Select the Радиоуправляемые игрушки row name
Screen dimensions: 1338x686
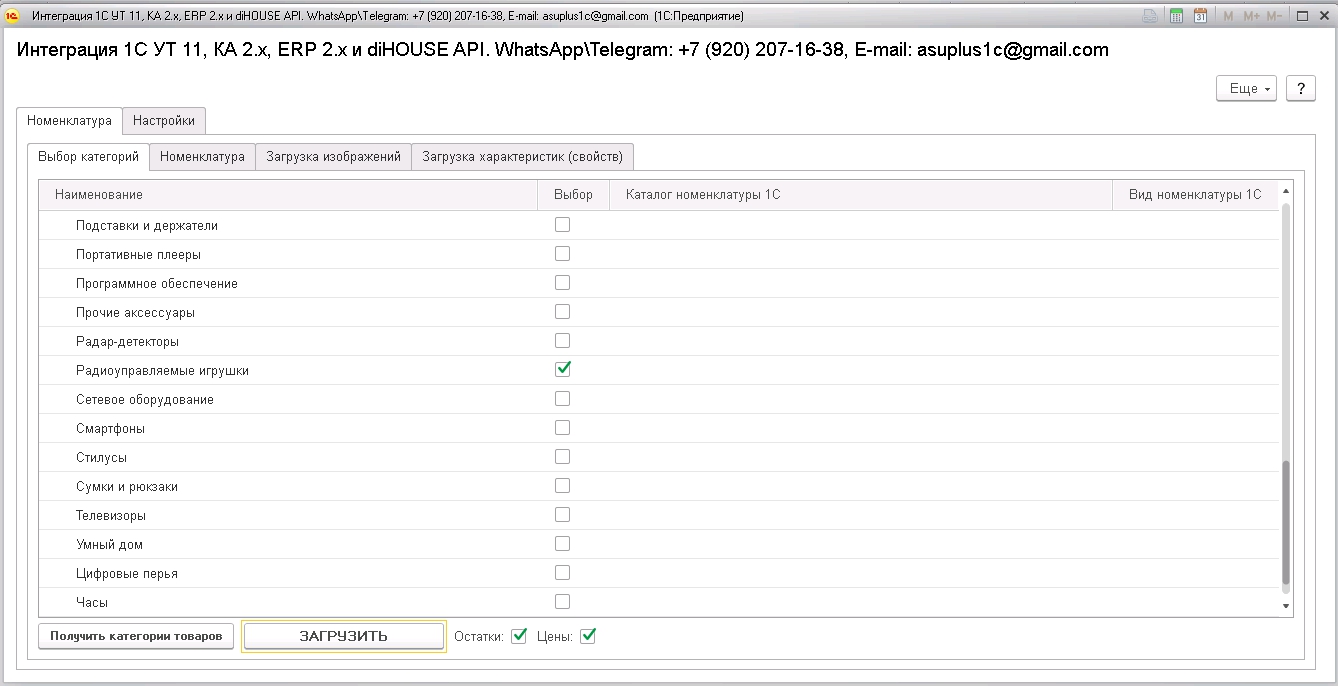point(162,371)
